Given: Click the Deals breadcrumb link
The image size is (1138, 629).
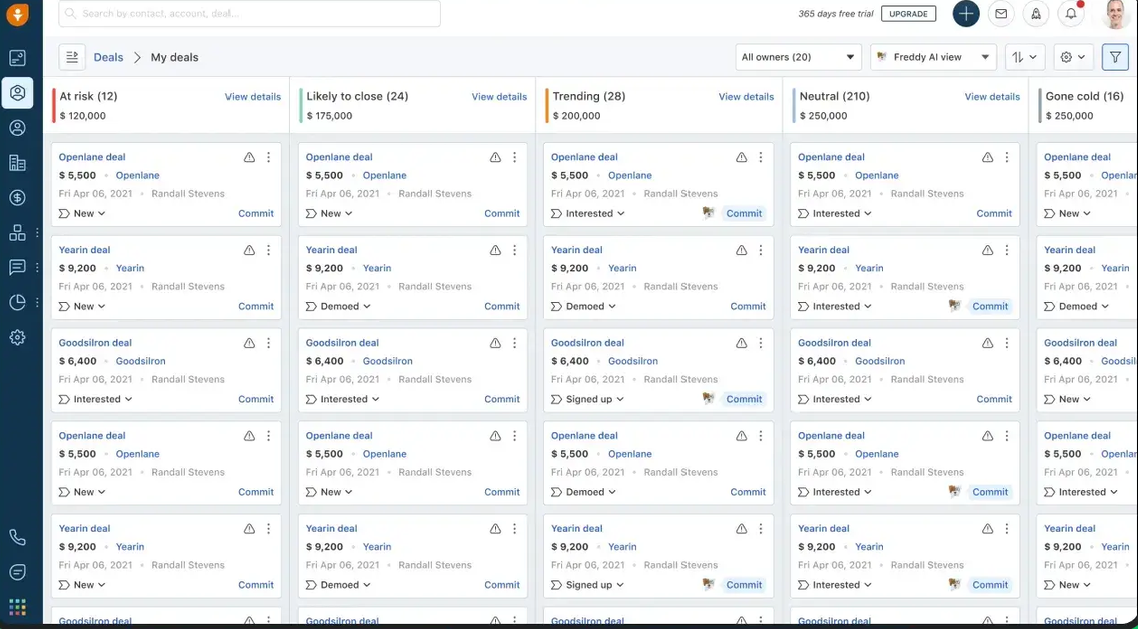Looking at the screenshot, I should coord(108,57).
